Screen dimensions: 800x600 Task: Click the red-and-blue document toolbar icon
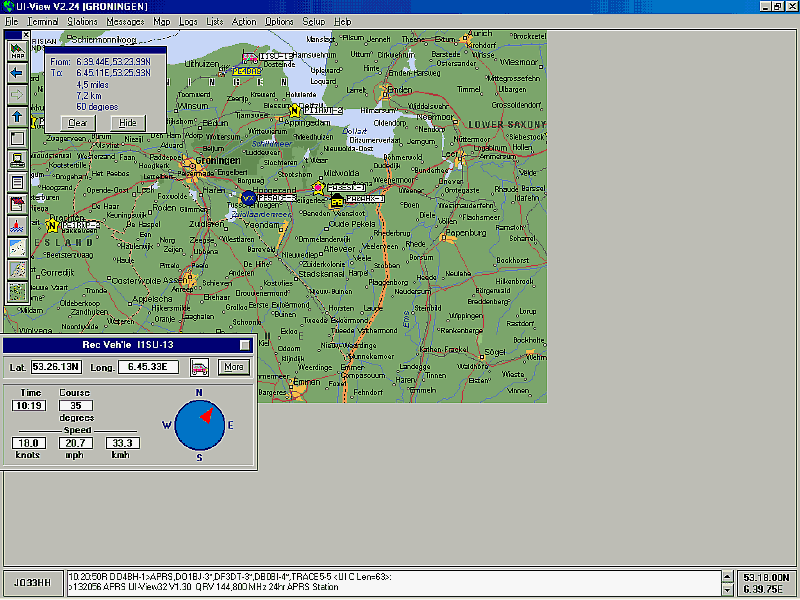click(17, 204)
